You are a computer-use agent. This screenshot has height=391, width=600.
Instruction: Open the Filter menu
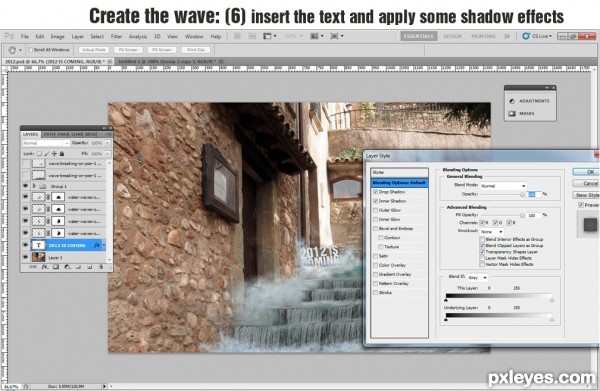[116, 36]
